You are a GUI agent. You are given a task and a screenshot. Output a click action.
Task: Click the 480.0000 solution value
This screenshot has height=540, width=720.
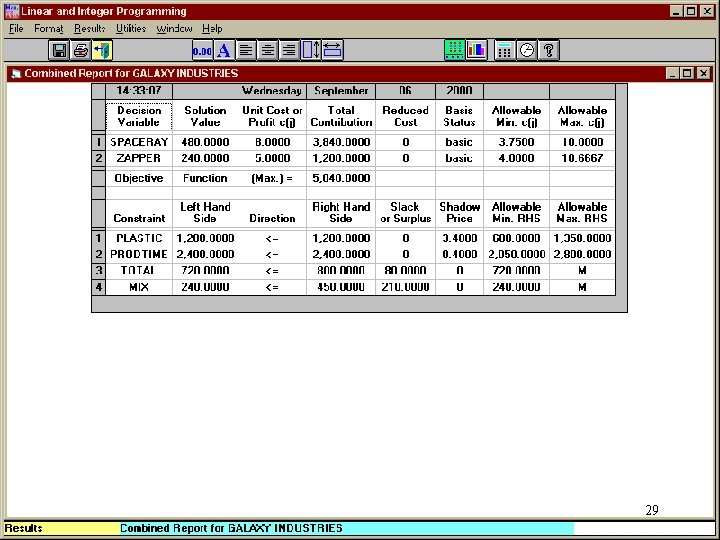[x=205, y=142]
